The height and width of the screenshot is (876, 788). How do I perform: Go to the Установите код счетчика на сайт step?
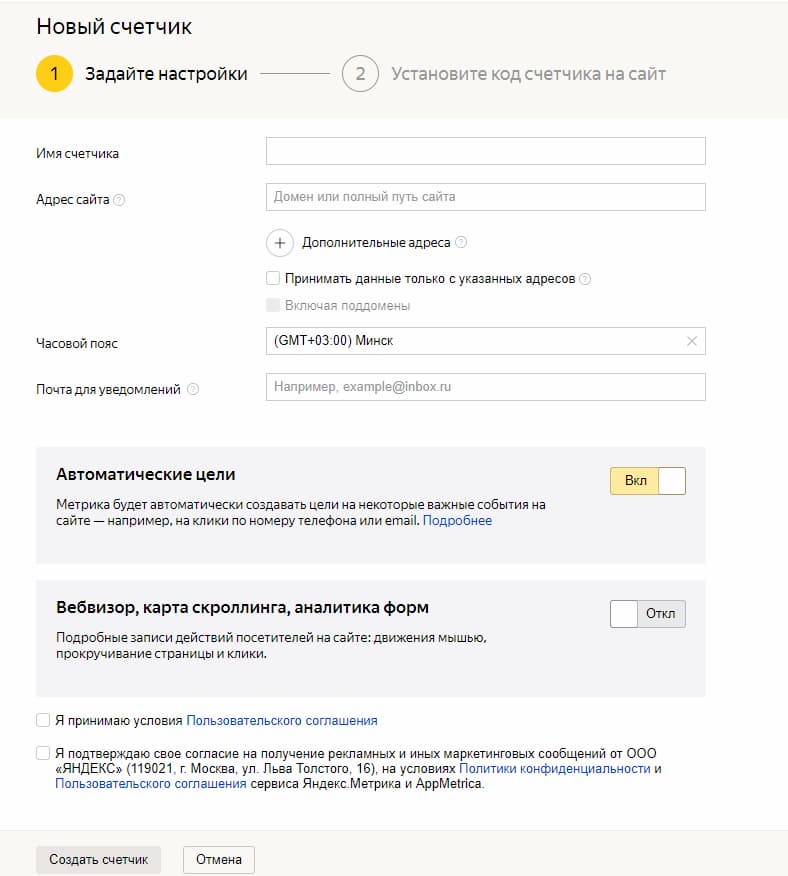pos(528,74)
